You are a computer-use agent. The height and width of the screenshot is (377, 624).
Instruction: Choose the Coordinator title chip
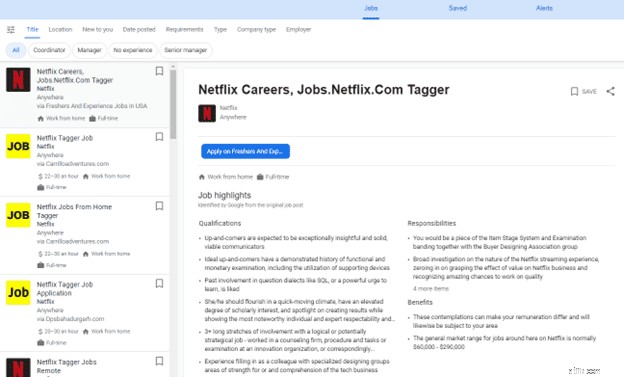pos(49,50)
